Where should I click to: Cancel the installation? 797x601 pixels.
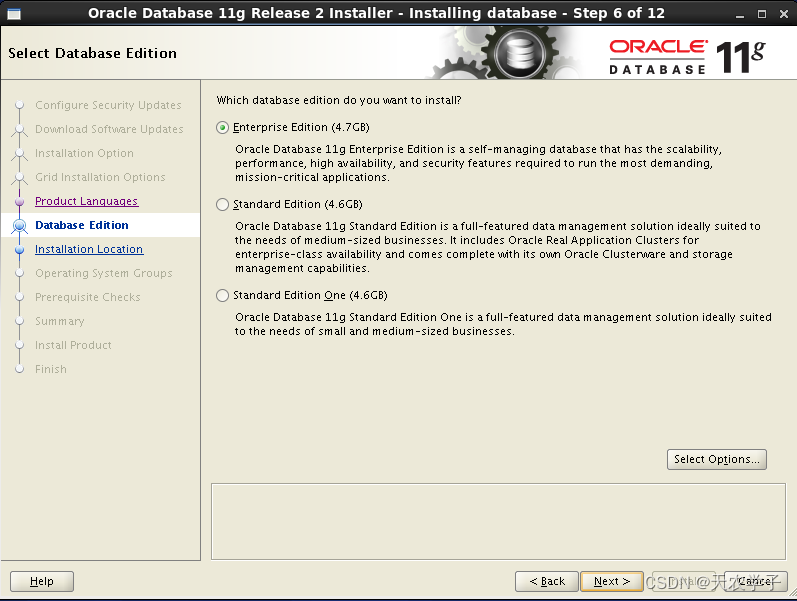756,581
